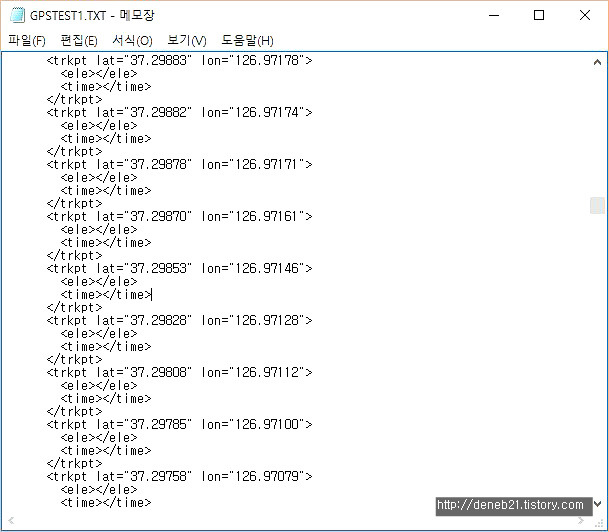Click the </trkpt> line after lat 37.29870 block
Viewport: 609px width, 532px height.
(x=75, y=256)
